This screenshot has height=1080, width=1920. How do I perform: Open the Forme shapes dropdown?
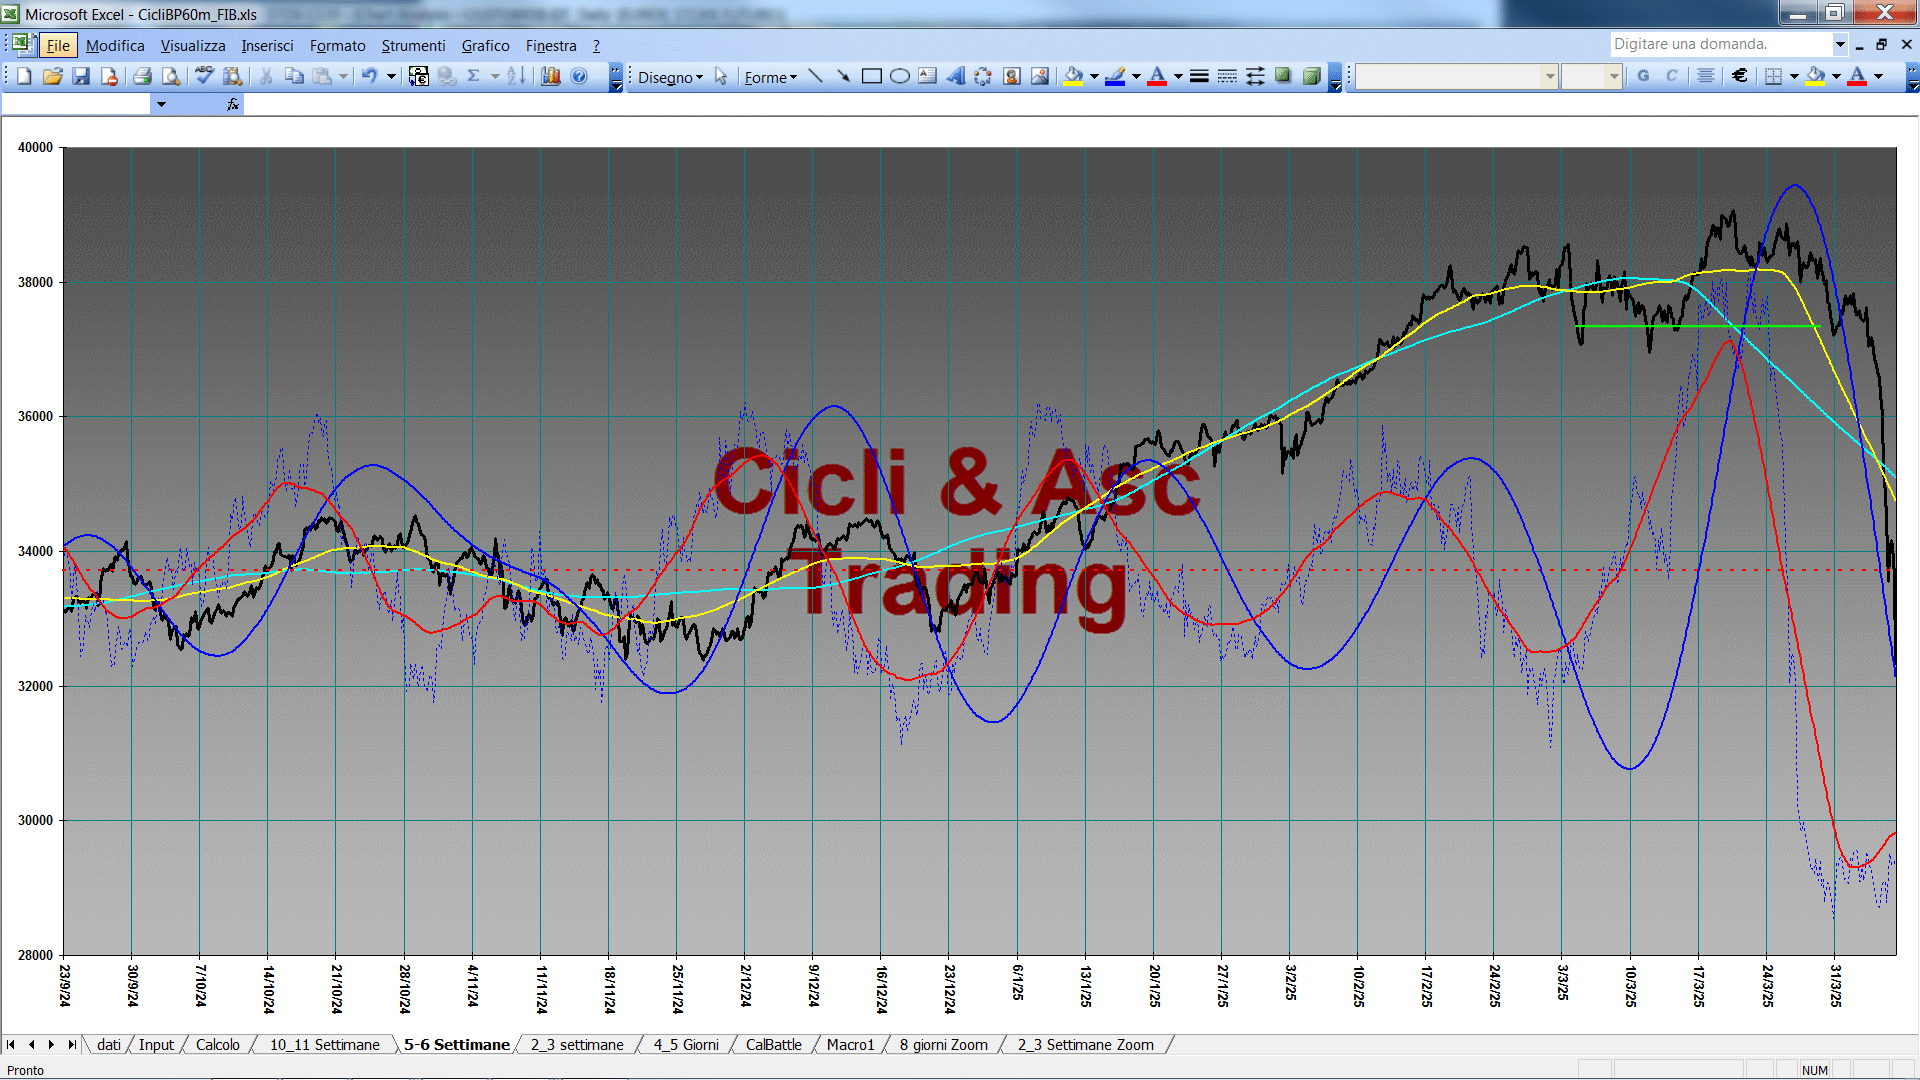(x=770, y=77)
